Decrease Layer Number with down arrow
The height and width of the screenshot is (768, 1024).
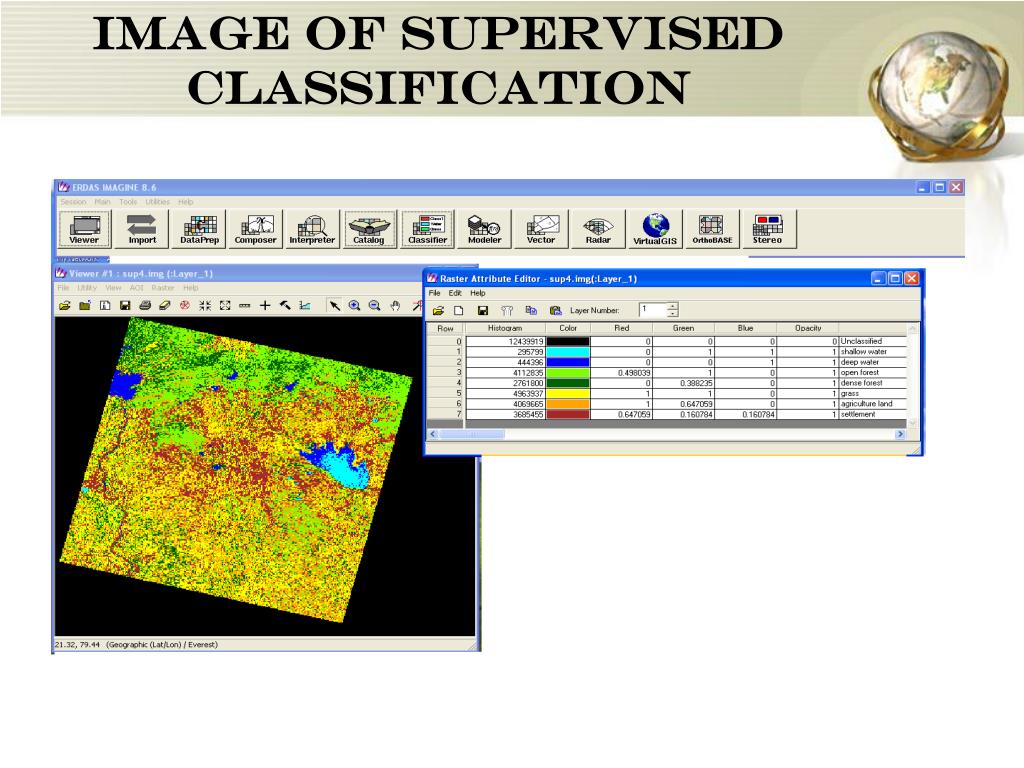point(673,313)
